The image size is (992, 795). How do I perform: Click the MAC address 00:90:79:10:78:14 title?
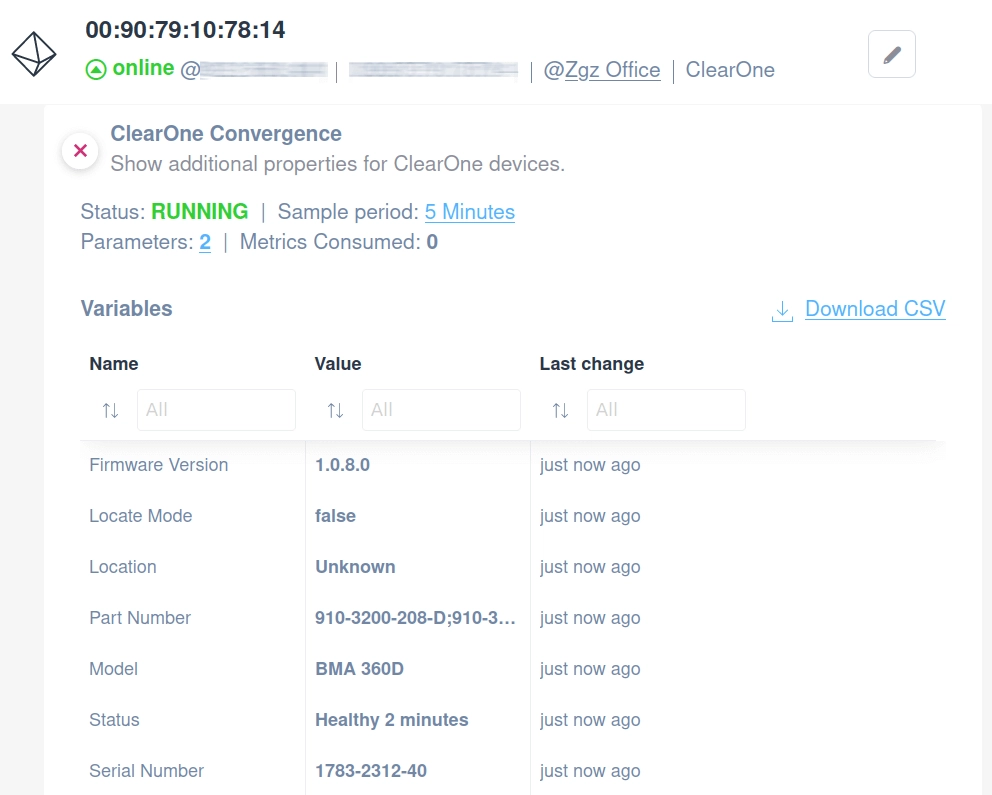coord(185,30)
